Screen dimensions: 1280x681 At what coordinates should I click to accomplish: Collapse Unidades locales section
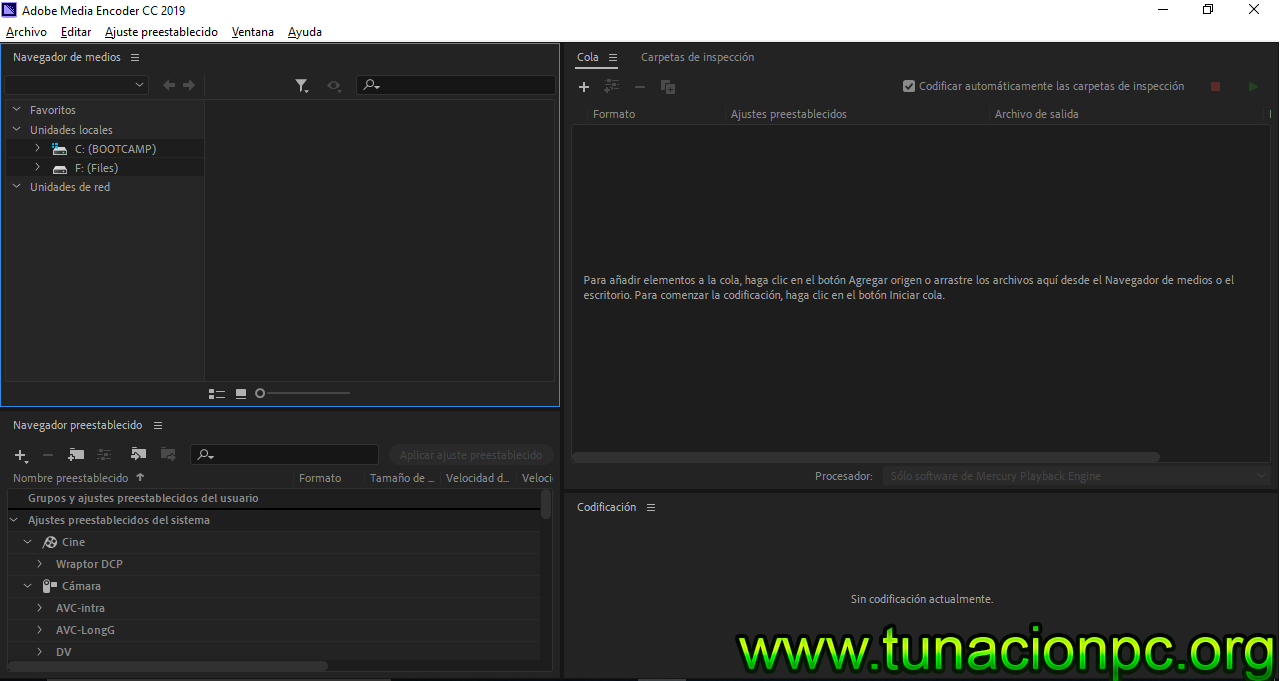[17, 130]
